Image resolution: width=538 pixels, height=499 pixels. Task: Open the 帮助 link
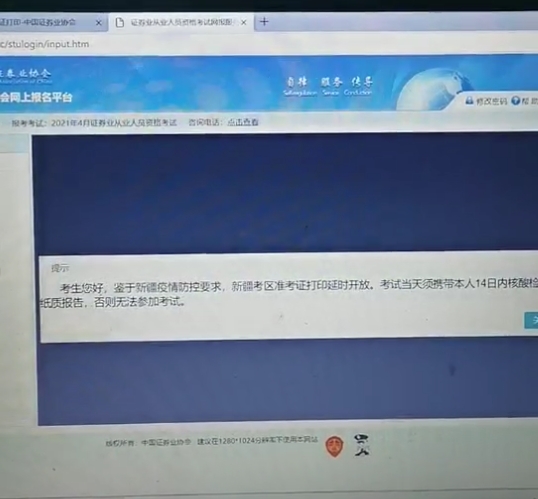[529, 101]
